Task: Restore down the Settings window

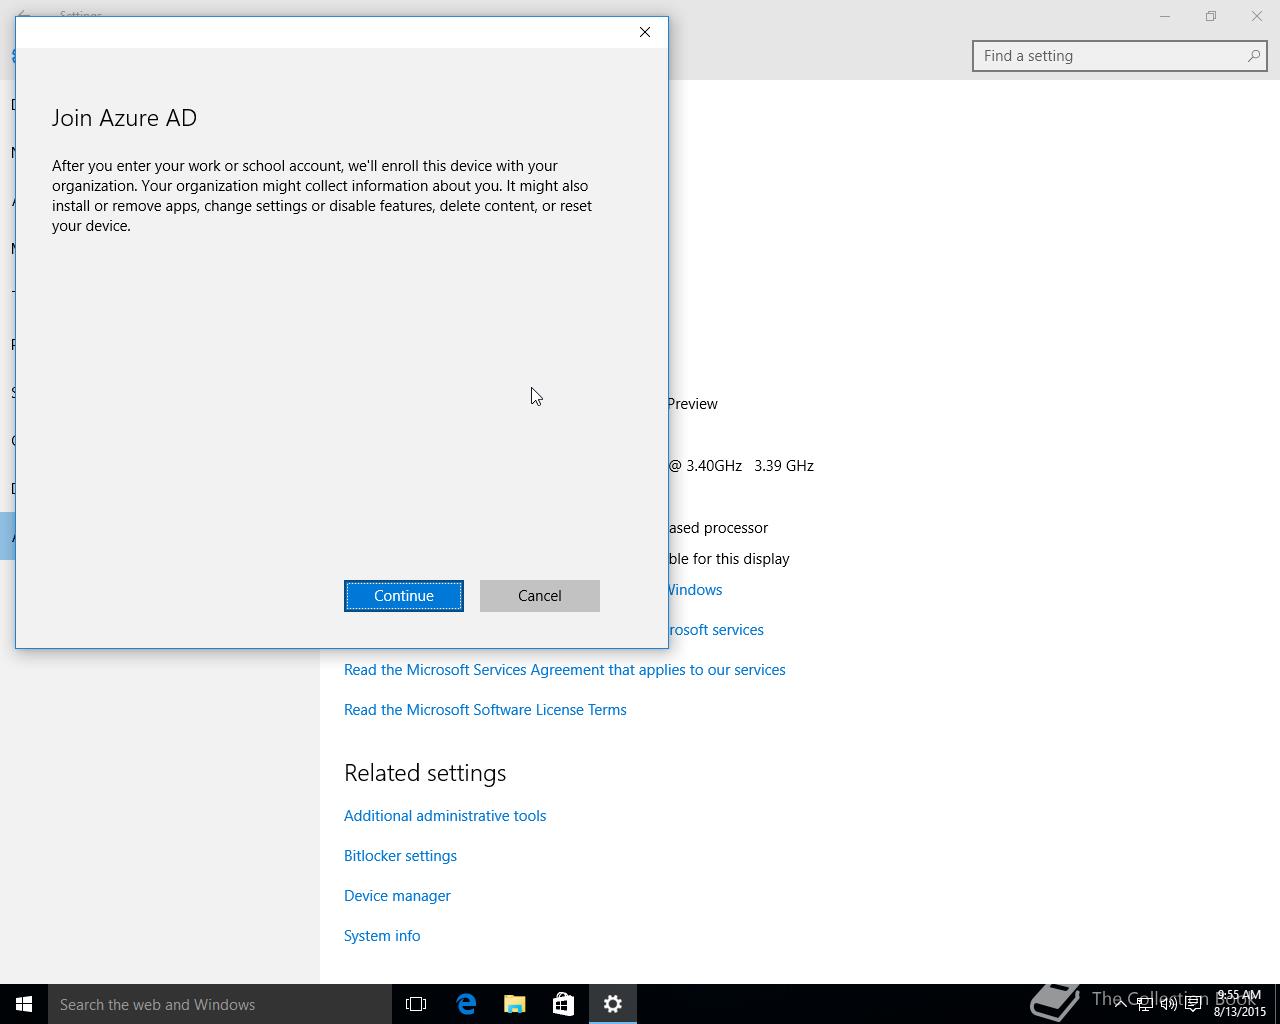Action: click(1211, 16)
